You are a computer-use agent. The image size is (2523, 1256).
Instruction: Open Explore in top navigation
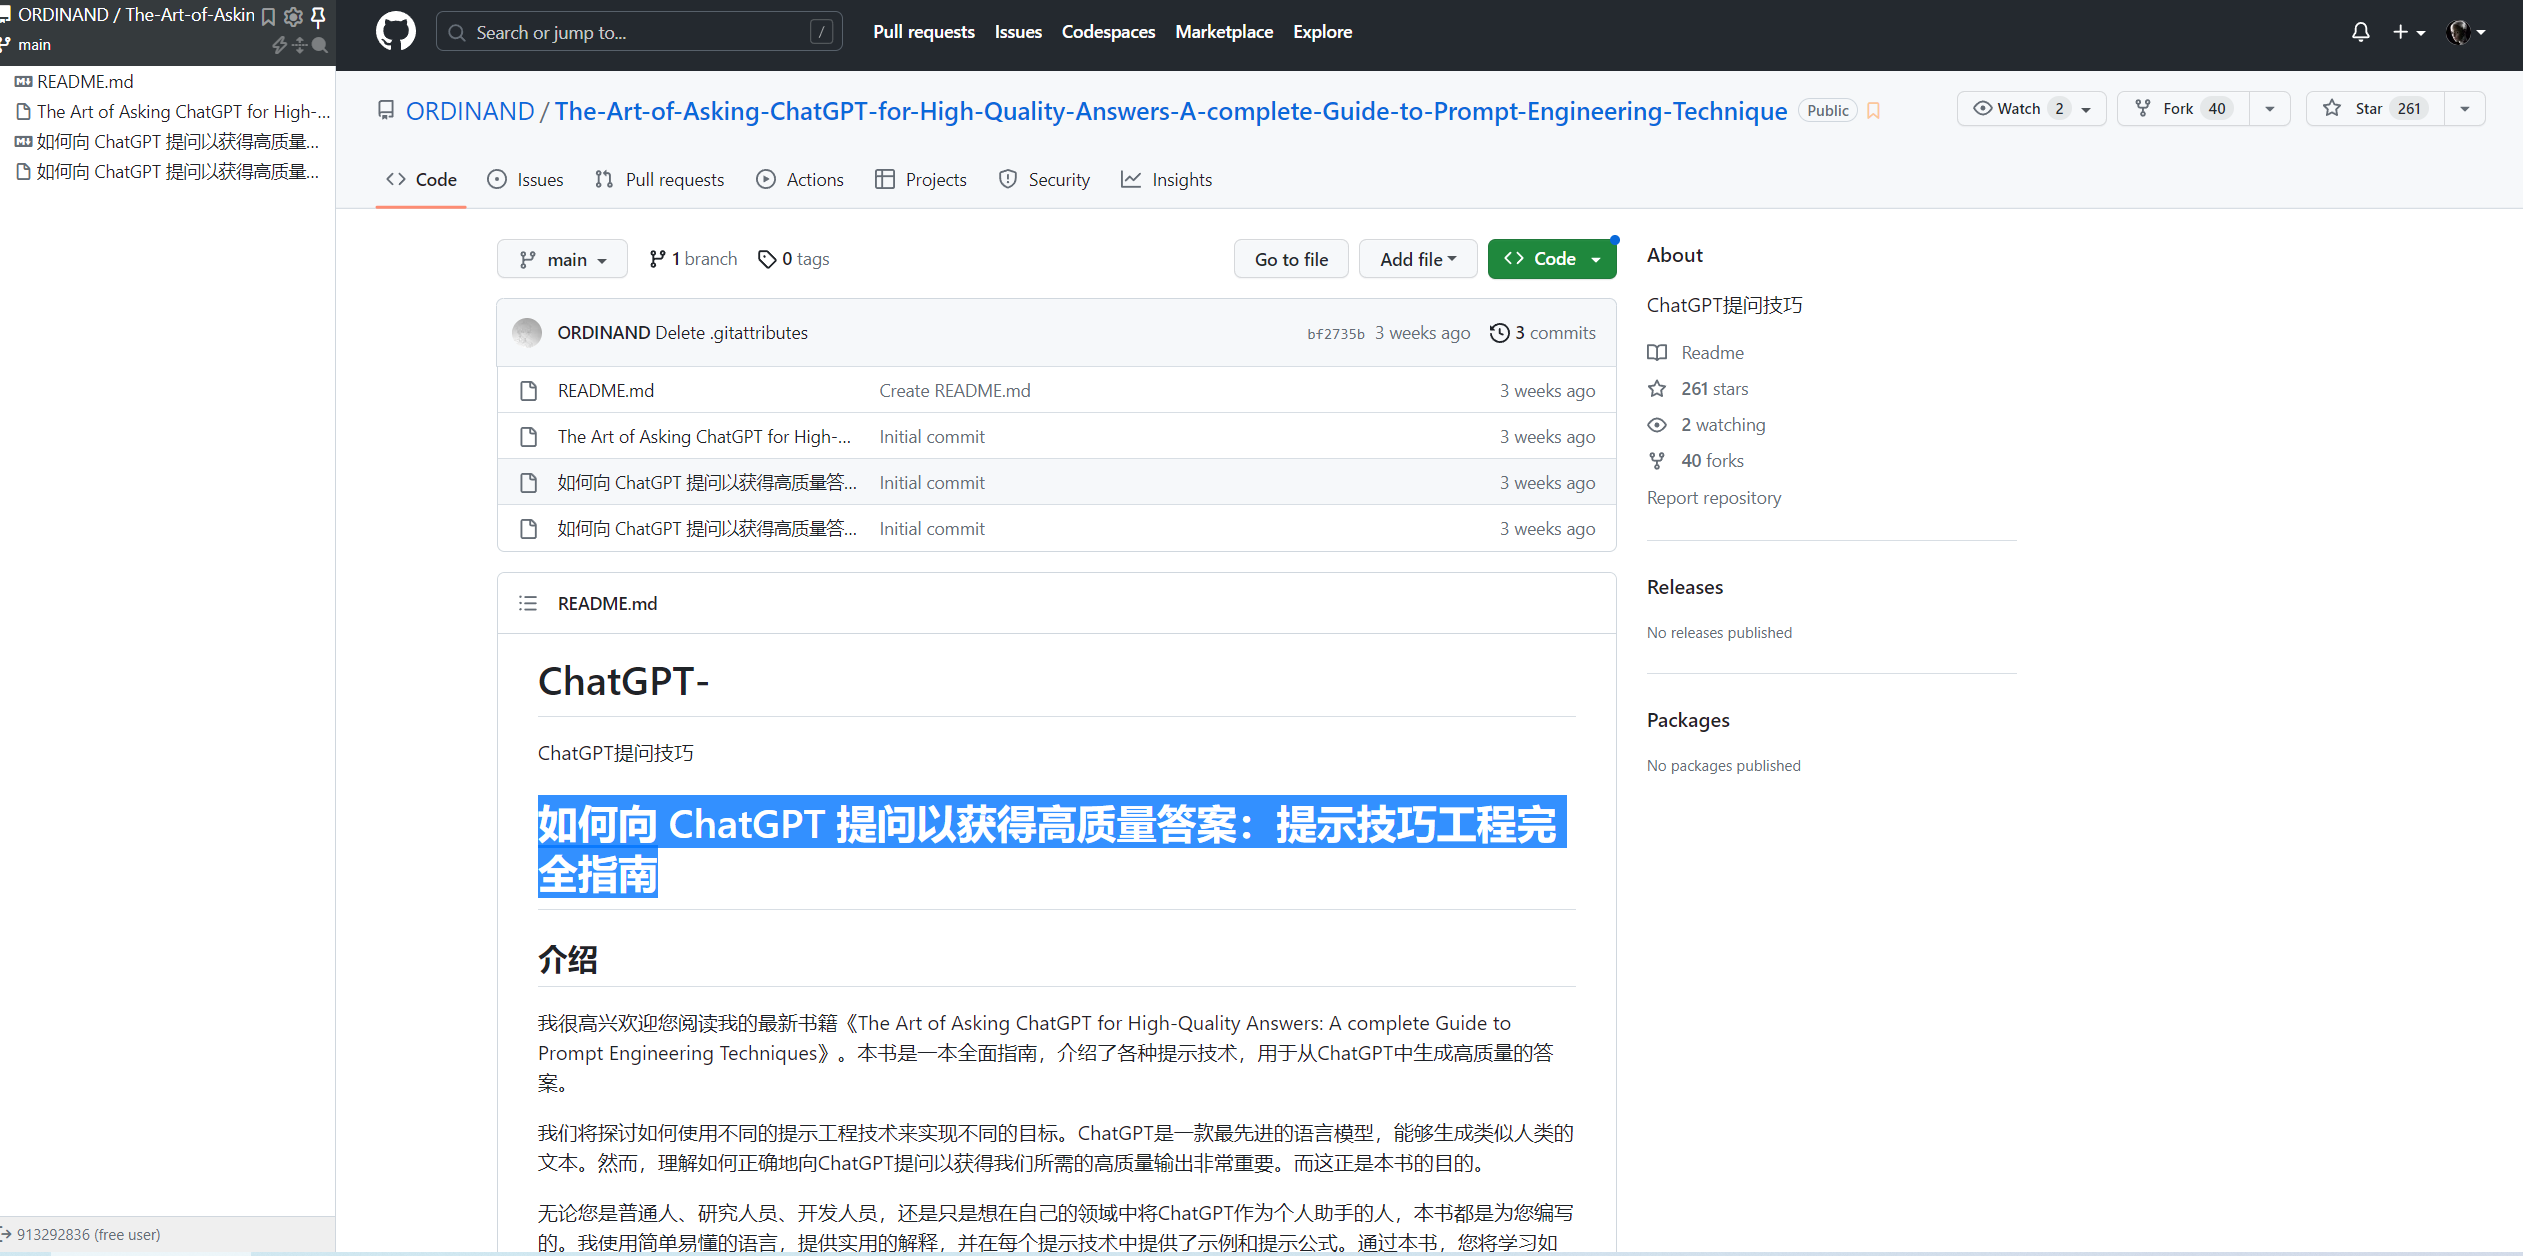(1322, 32)
